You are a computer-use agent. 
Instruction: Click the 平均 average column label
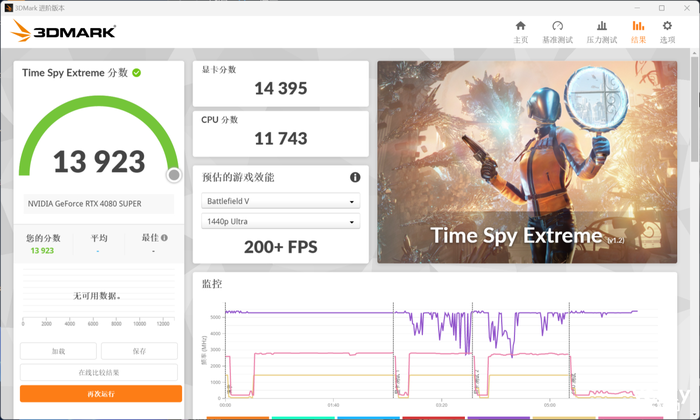point(99,238)
